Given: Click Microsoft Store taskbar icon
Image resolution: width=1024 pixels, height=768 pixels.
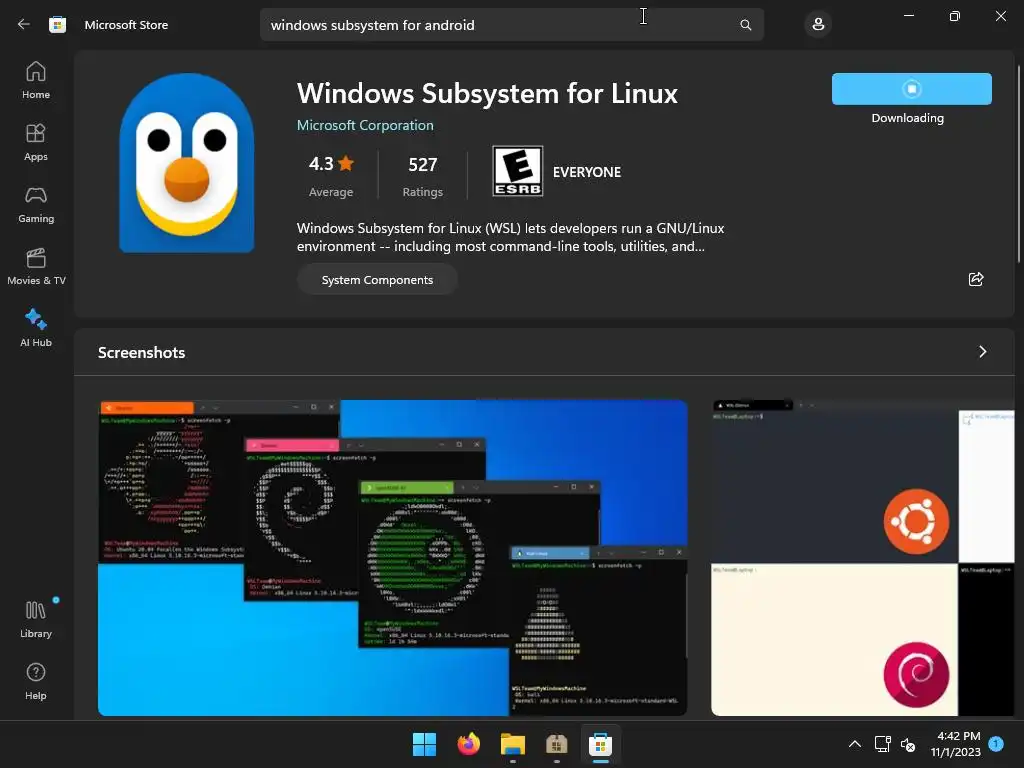Looking at the screenshot, I should pos(600,744).
